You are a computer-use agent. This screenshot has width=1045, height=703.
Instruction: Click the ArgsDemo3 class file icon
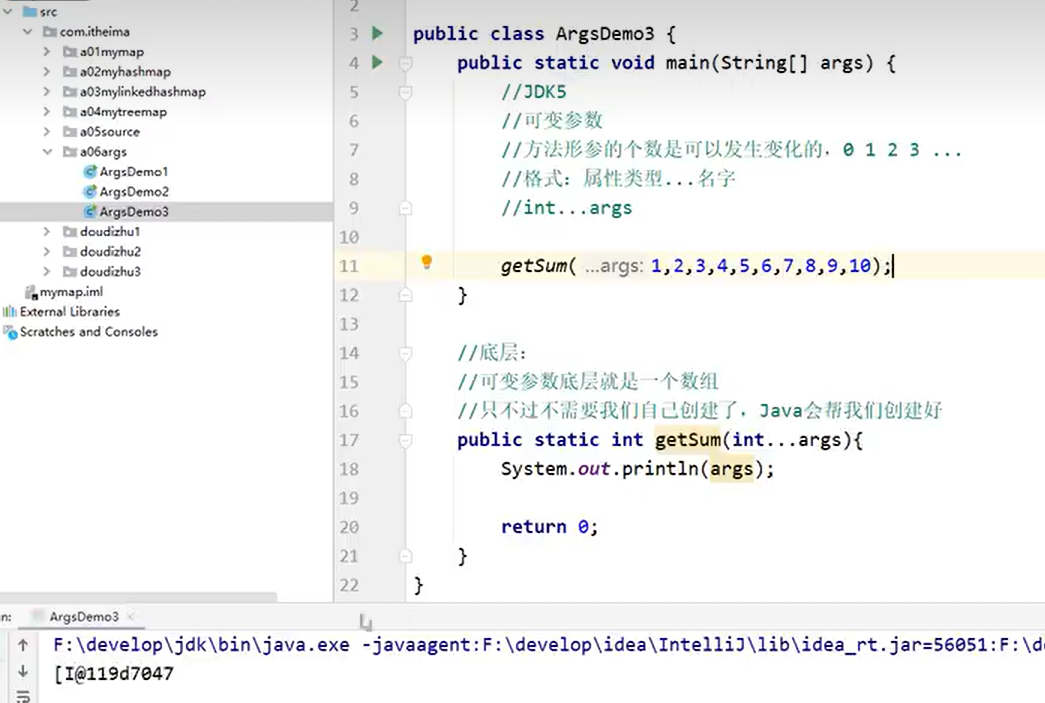click(90, 211)
